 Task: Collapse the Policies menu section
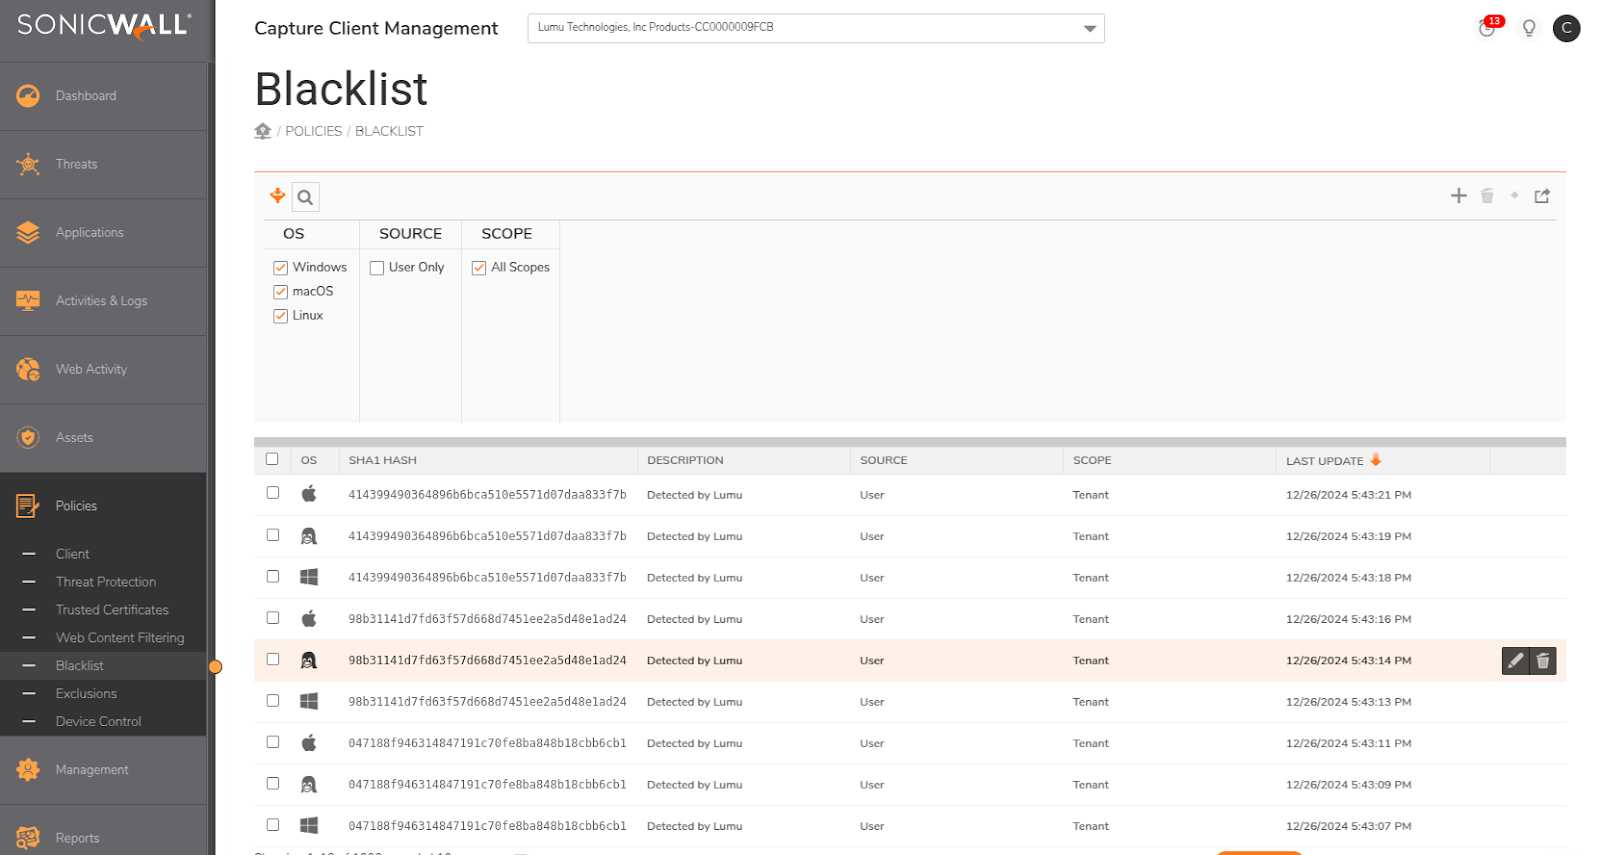[76, 506]
